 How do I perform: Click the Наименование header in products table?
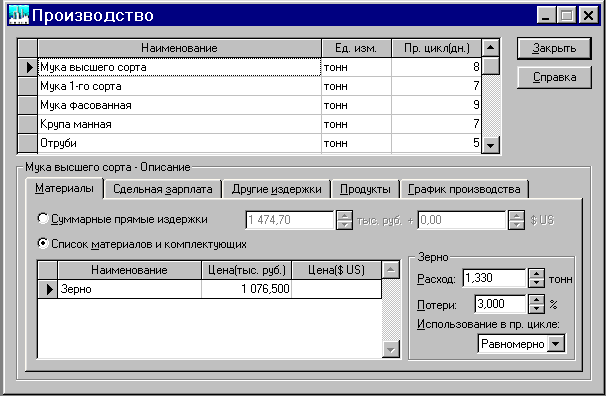[x=179, y=48]
